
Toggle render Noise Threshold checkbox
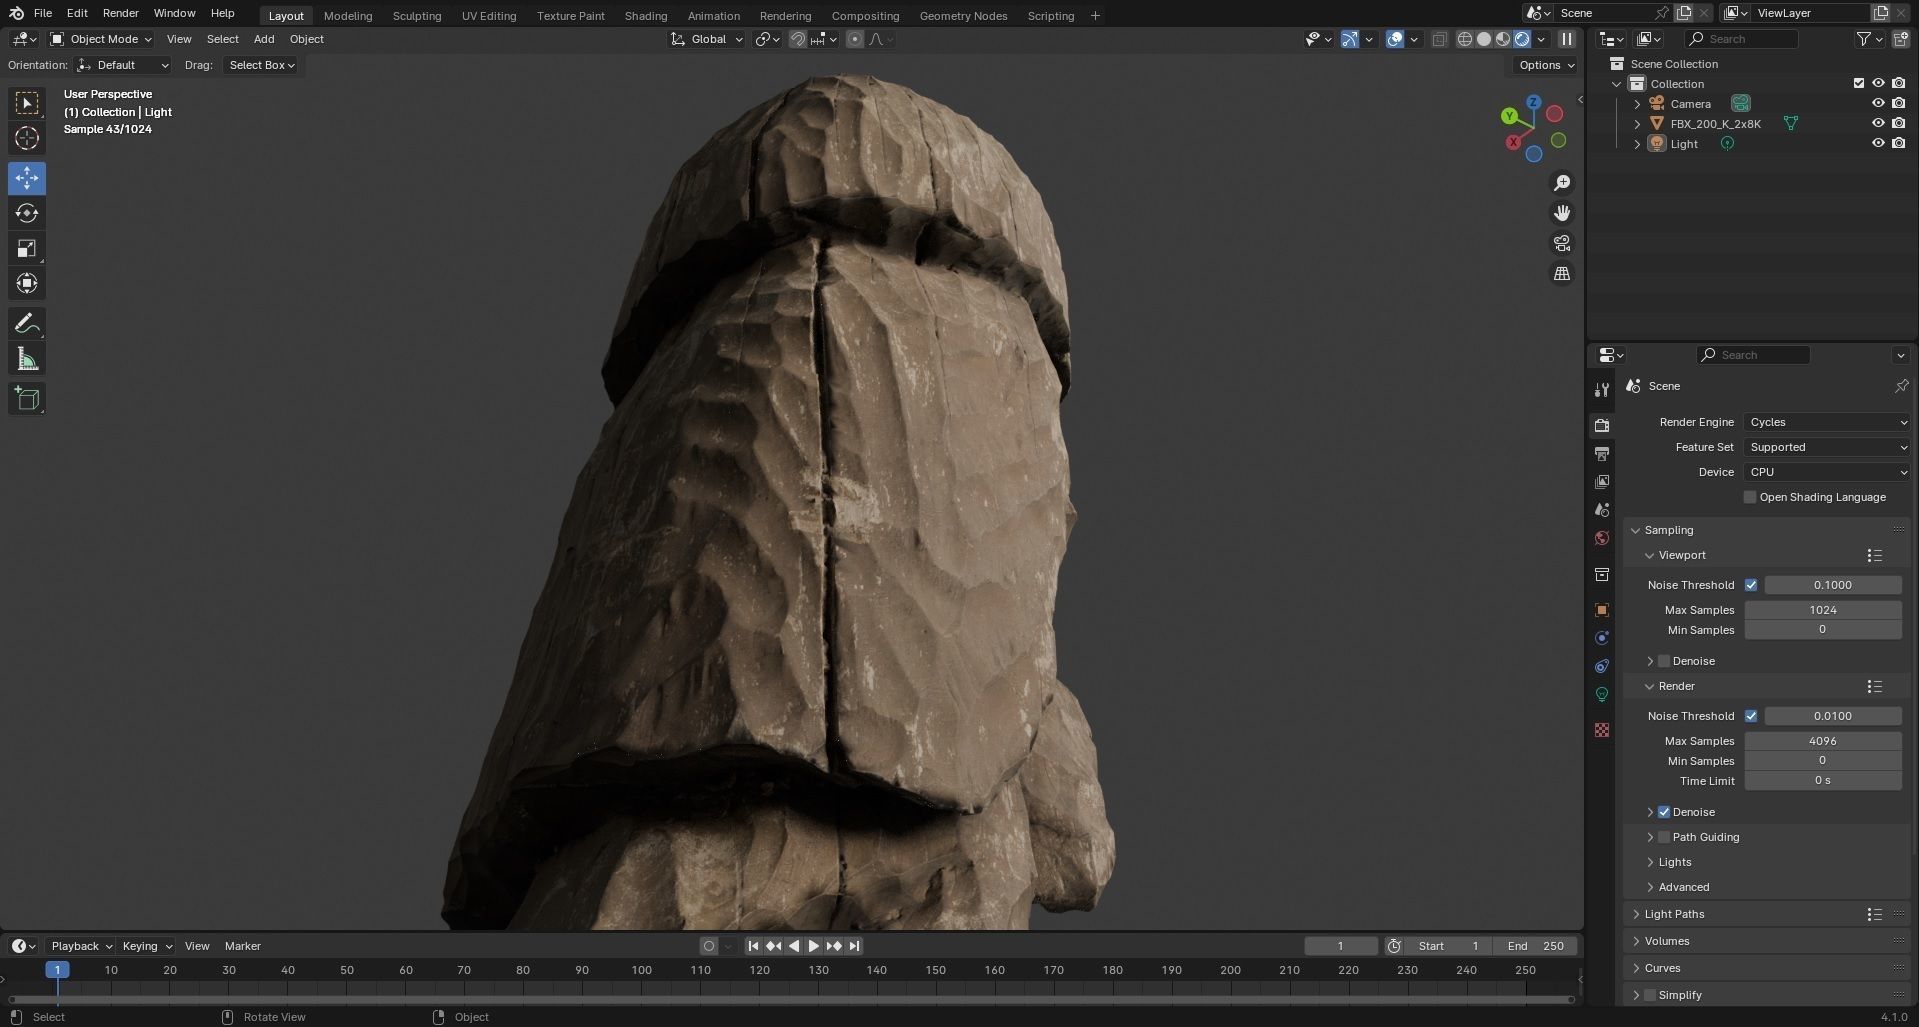(1751, 716)
